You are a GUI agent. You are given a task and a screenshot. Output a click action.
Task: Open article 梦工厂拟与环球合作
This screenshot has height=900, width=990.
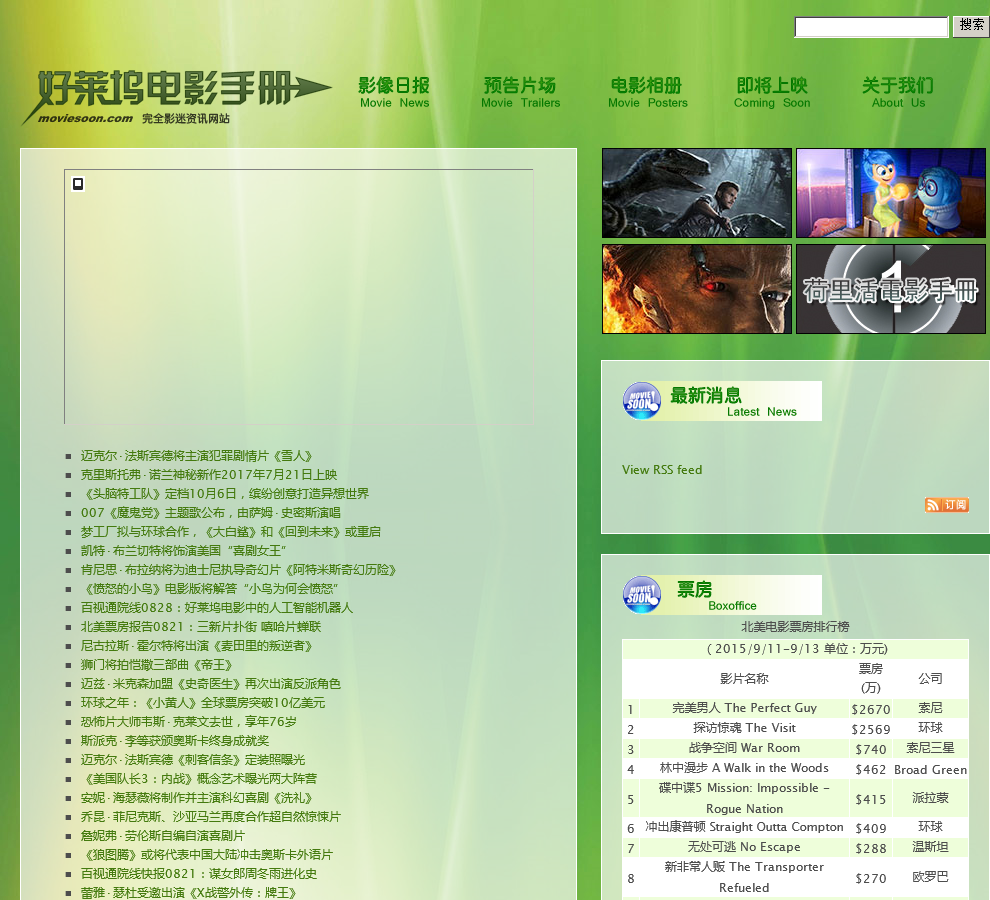tap(231, 532)
